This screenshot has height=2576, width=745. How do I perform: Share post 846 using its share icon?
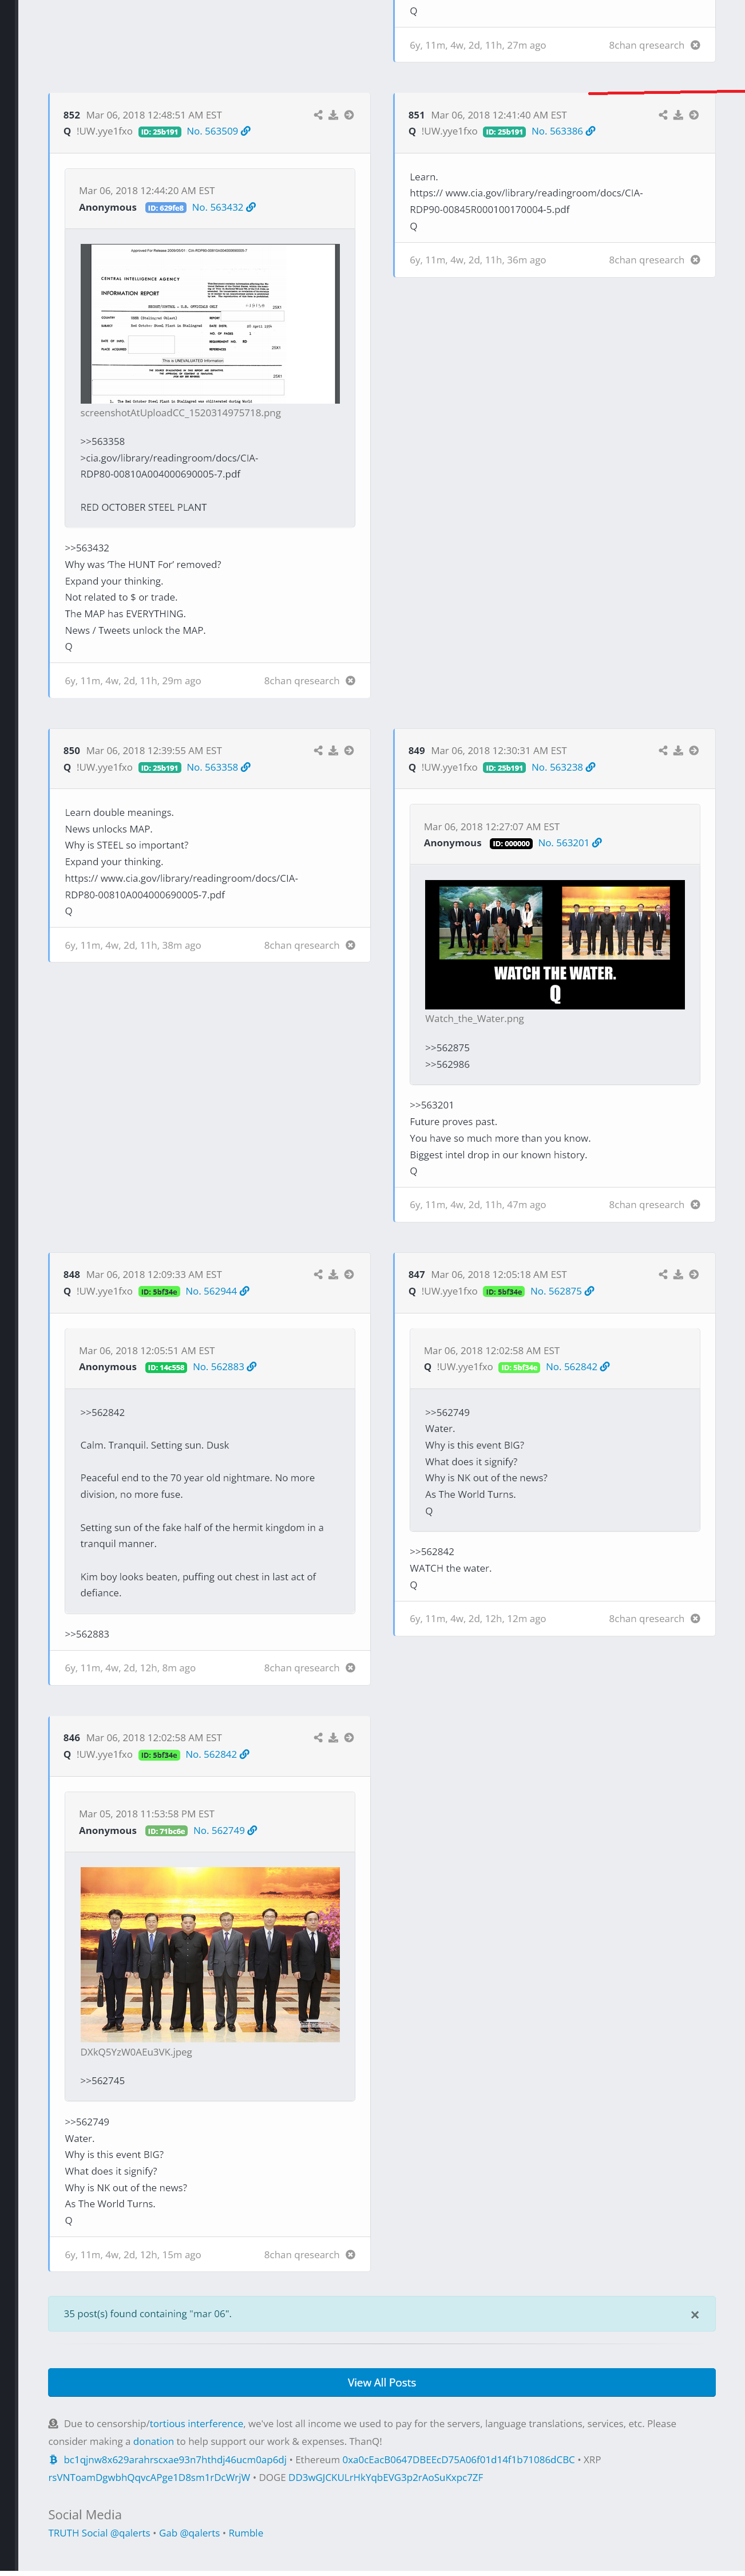coord(318,1737)
